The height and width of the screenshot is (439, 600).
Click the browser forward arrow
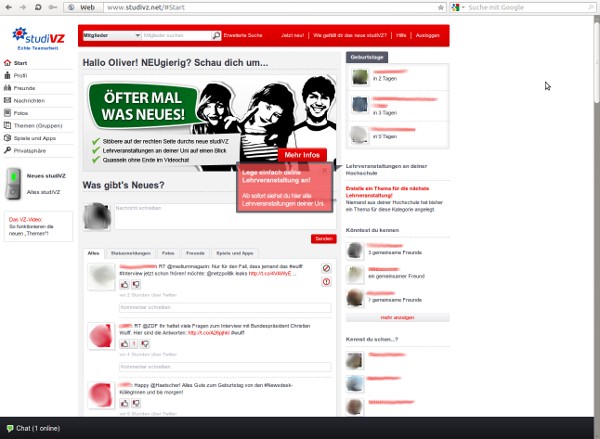(x=23, y=7)
